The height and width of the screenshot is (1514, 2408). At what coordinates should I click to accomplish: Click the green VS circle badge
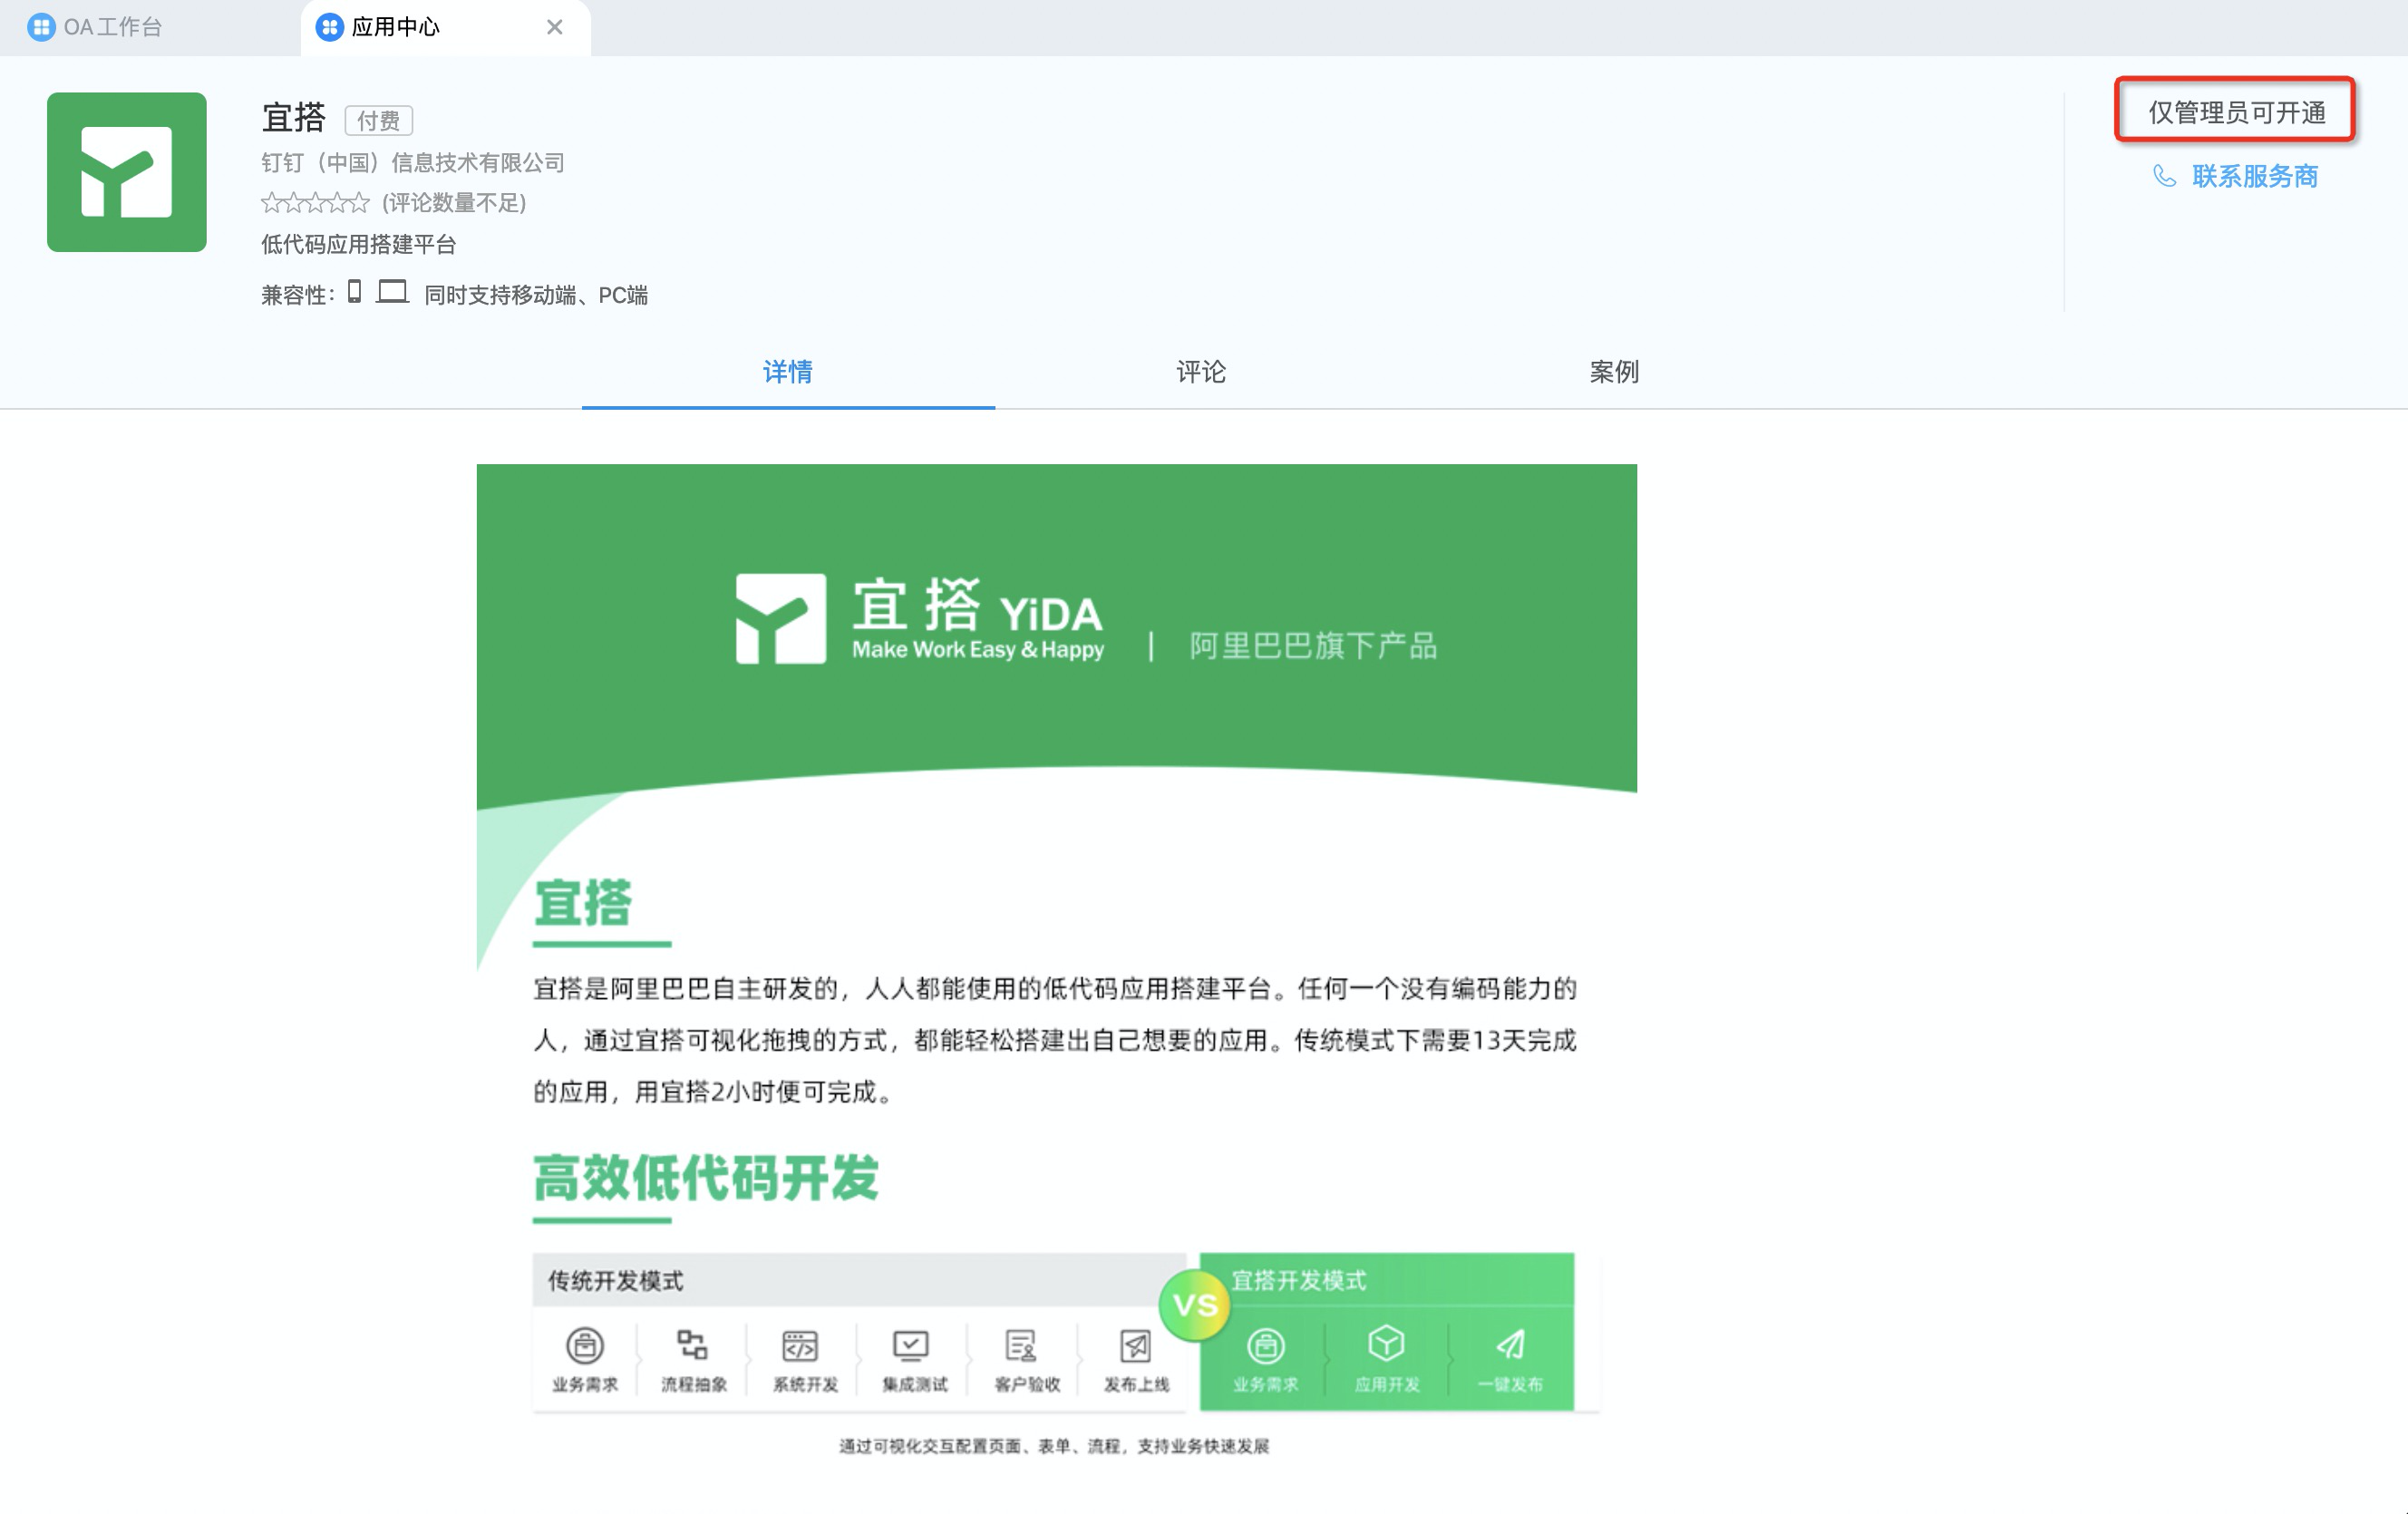coord(1194,1305)
